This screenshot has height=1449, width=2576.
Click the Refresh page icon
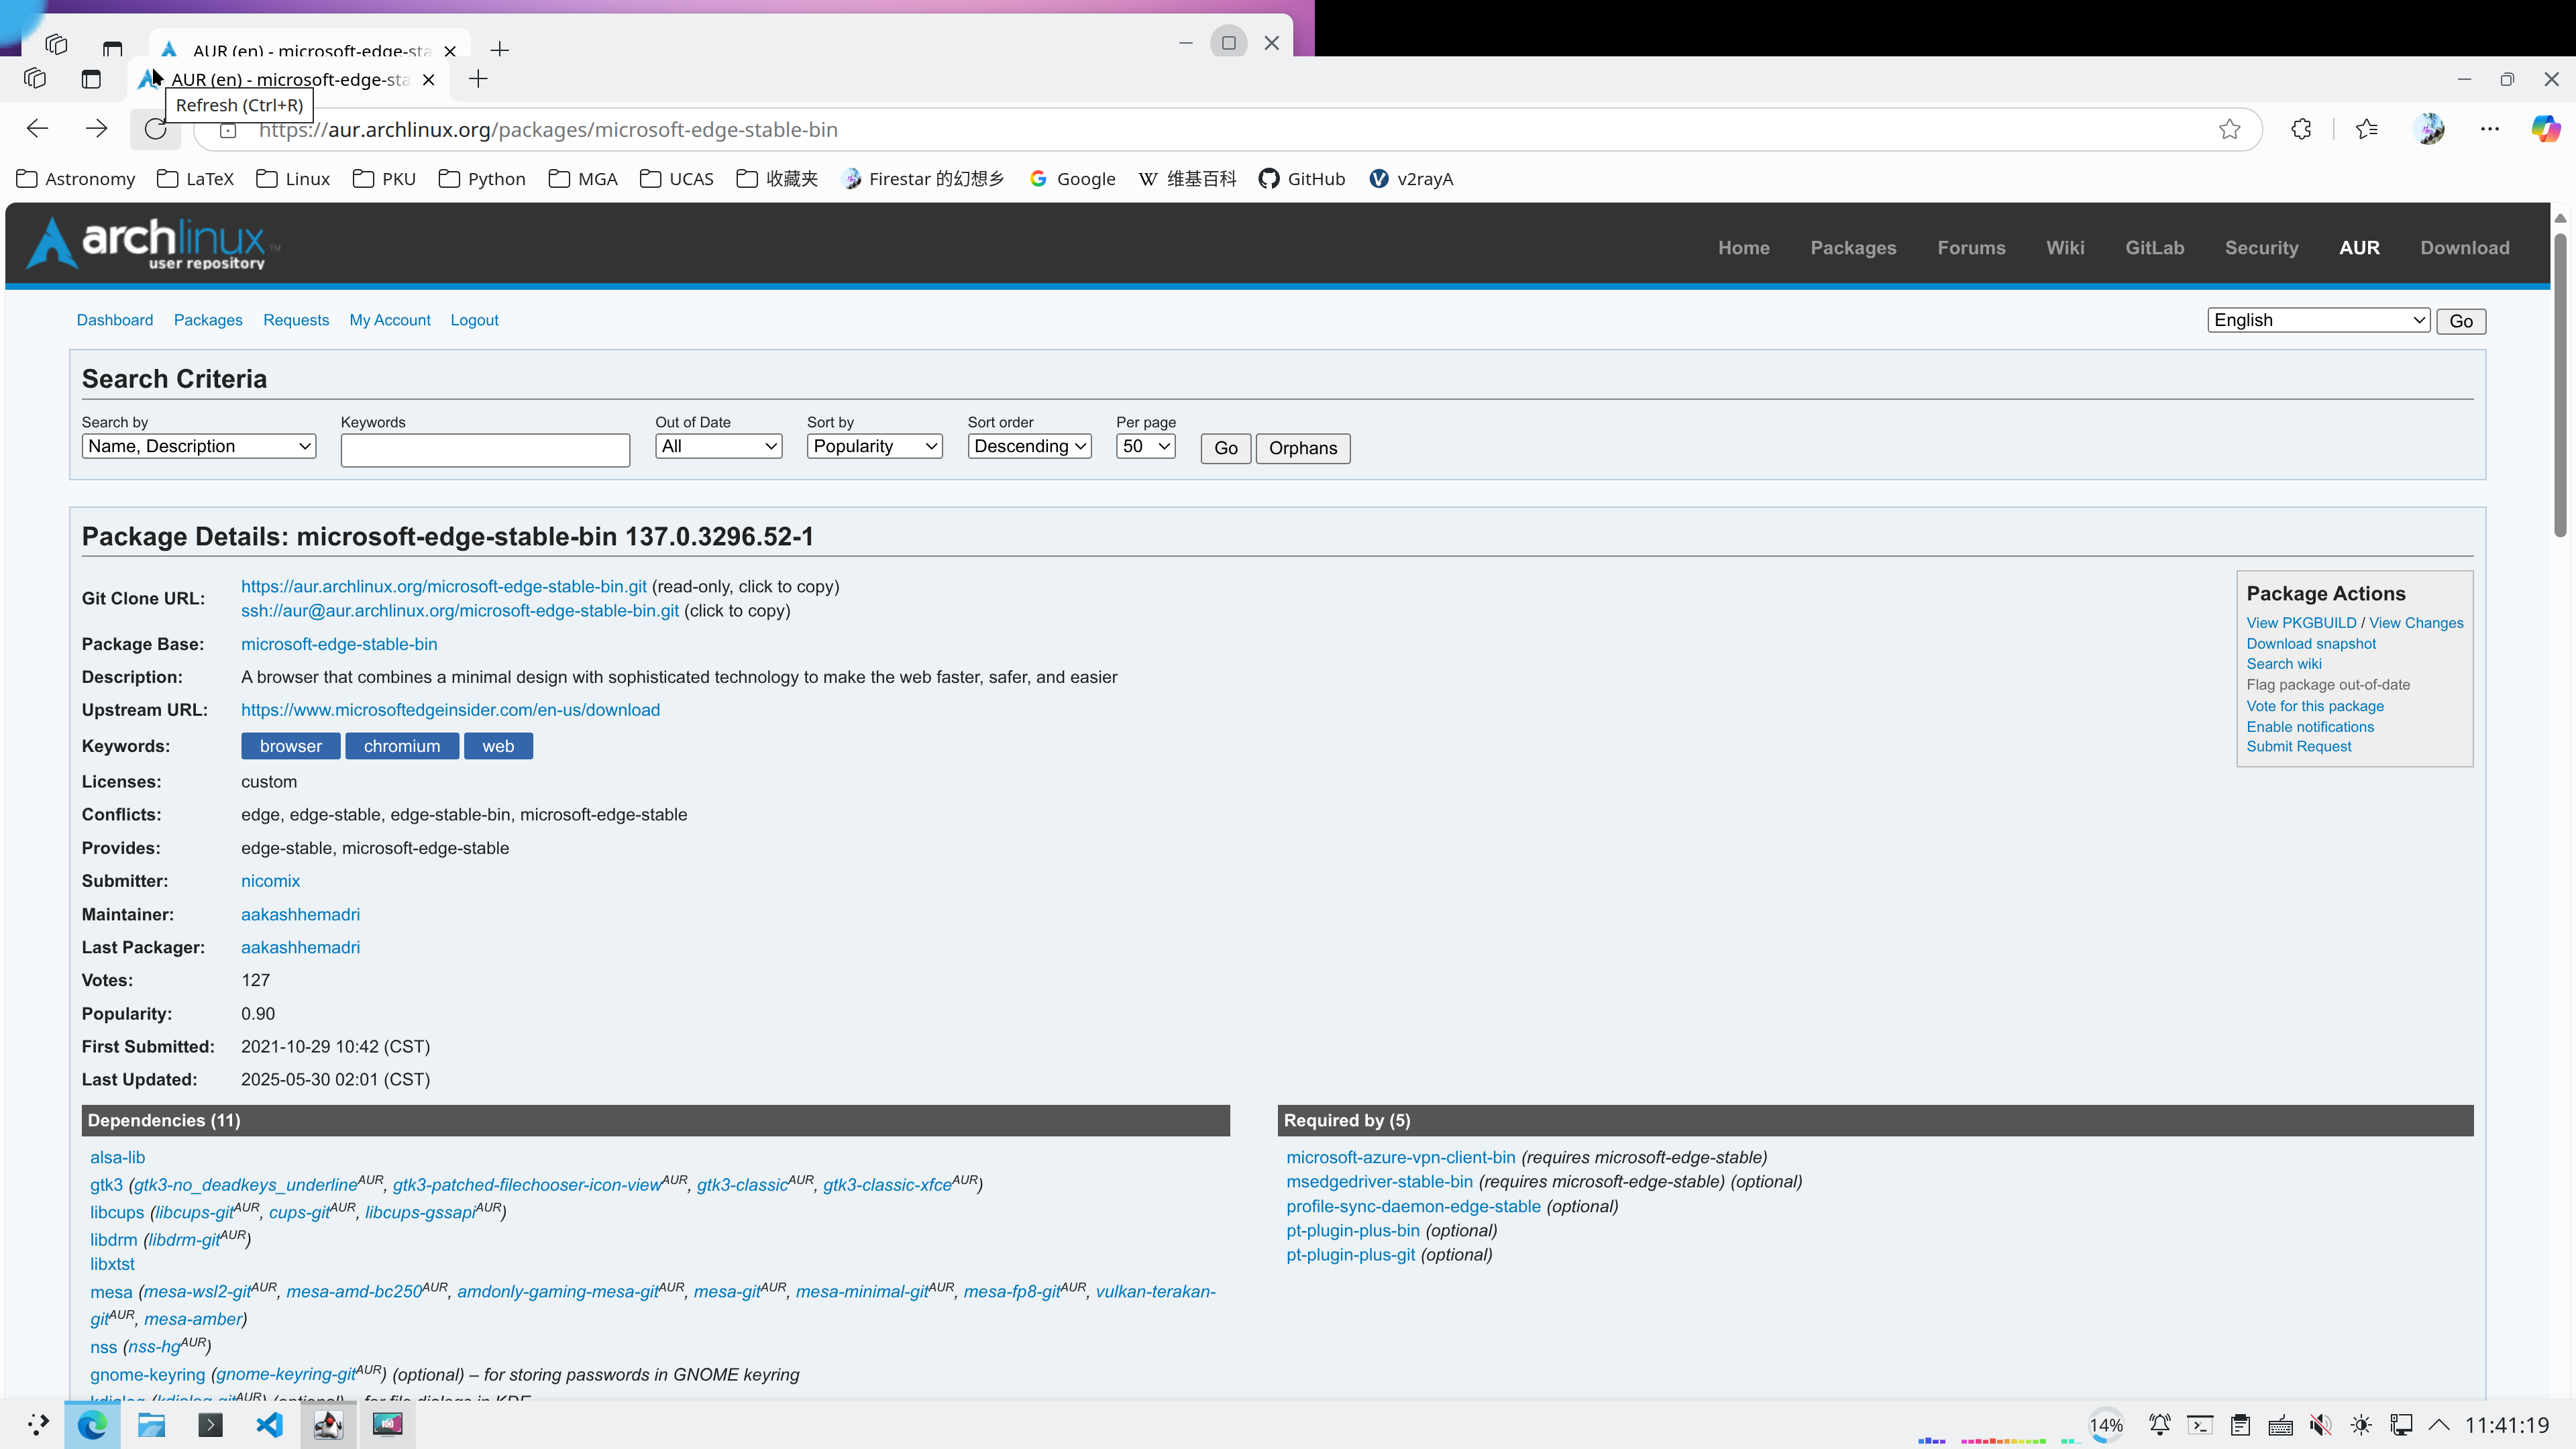coord(155,129)
